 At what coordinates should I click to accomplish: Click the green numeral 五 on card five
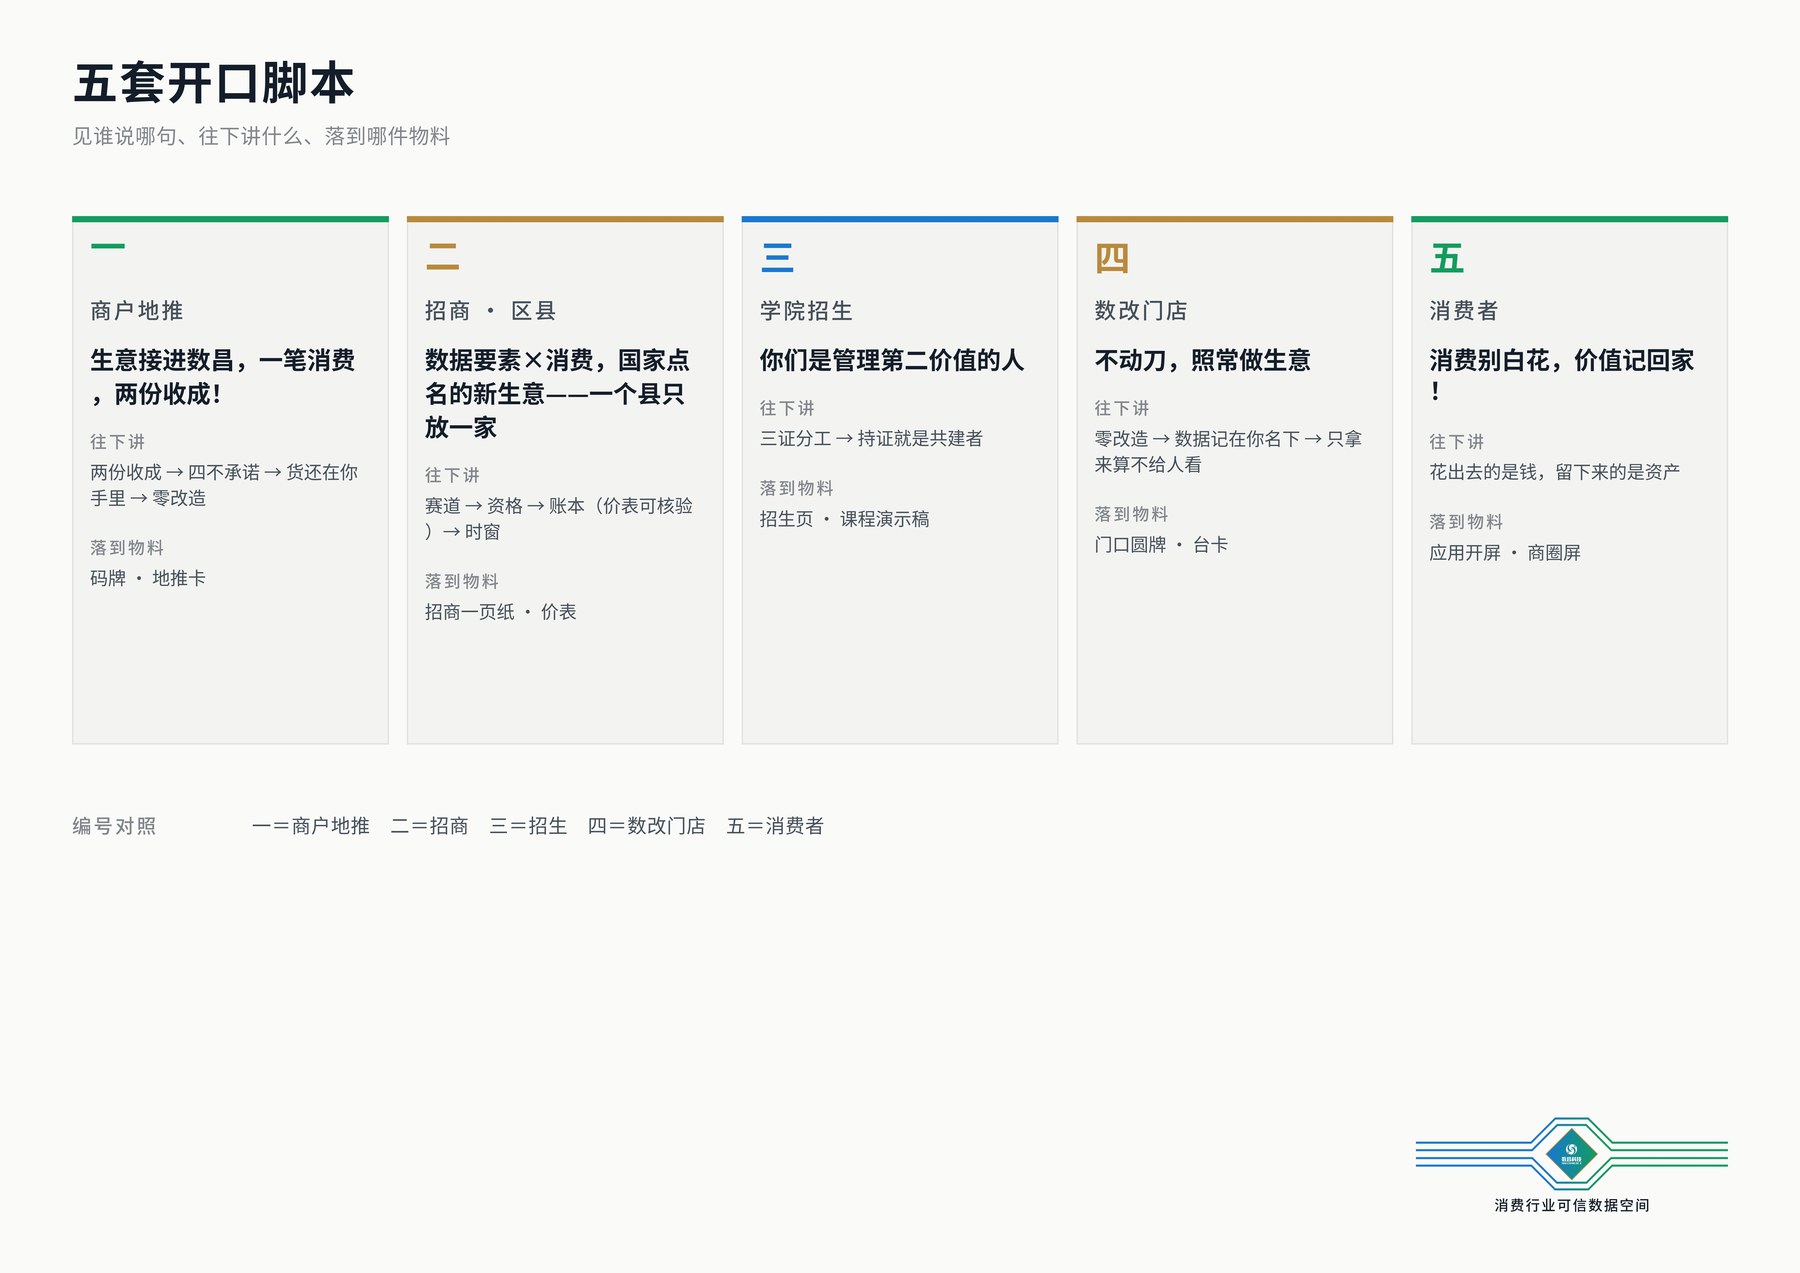point(1446,257)
